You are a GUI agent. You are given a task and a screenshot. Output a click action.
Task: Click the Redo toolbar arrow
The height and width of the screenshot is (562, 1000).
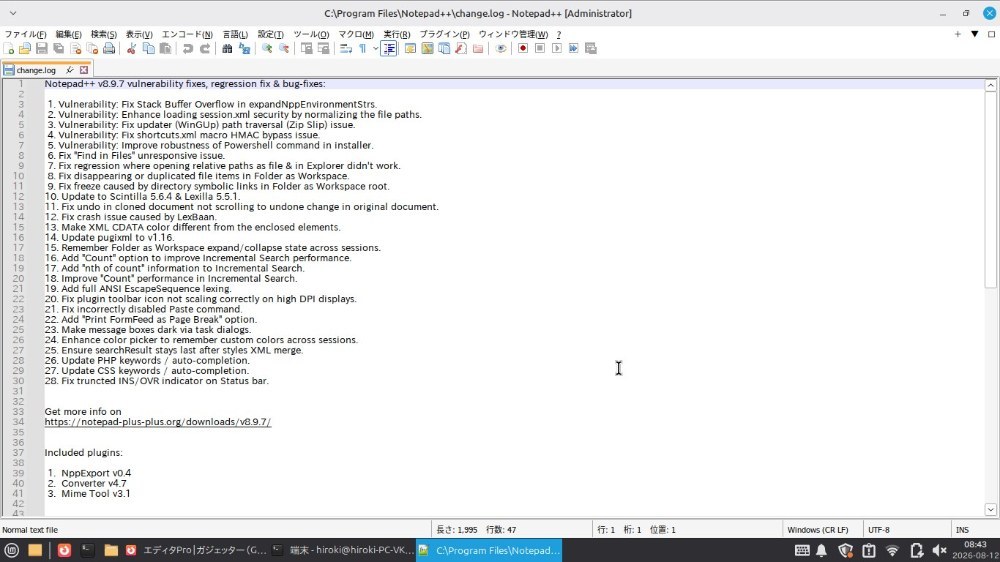pyautogui.click(x=205, y=48)
